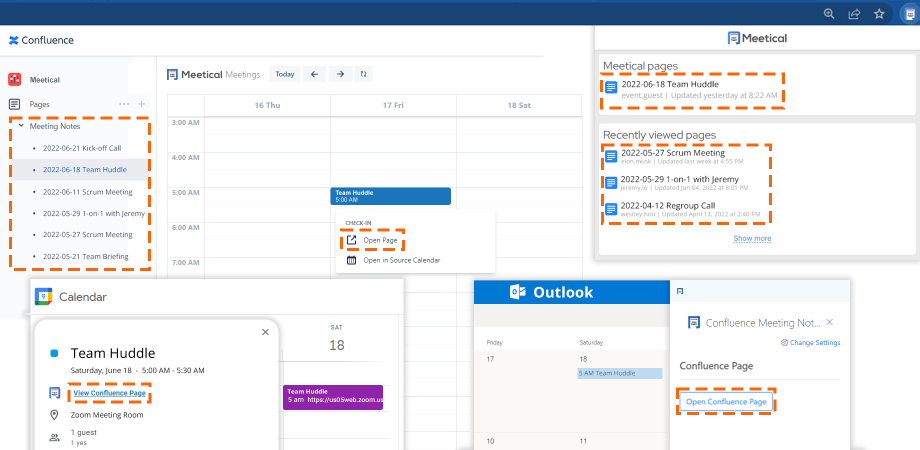Collapse the Meeting Notes tree chevron
Screen dimensions: 920x450
(21, 126)
